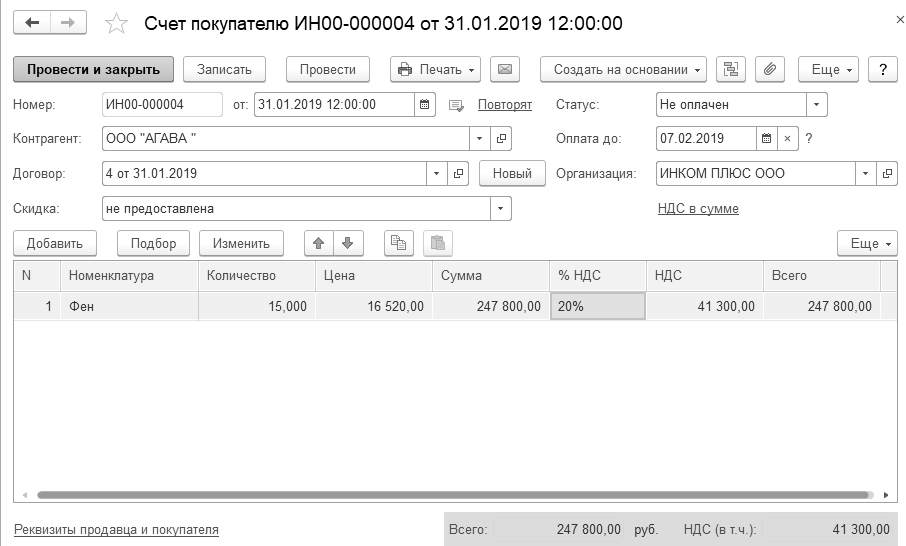Screen dimensions: 906x546
Task: Open НДС в сумме link
Action: pyautogui.click(x=698, y=209)
